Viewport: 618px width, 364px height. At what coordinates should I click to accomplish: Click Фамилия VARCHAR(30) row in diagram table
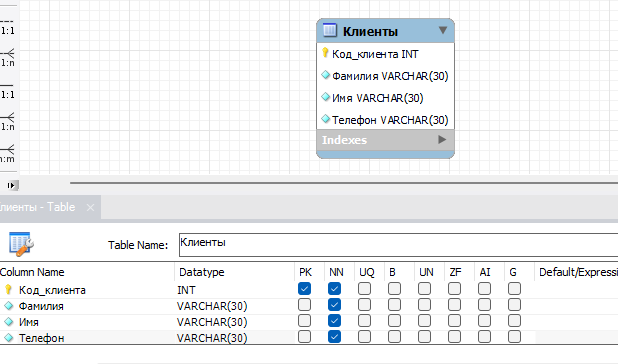[x=385, y=76]
